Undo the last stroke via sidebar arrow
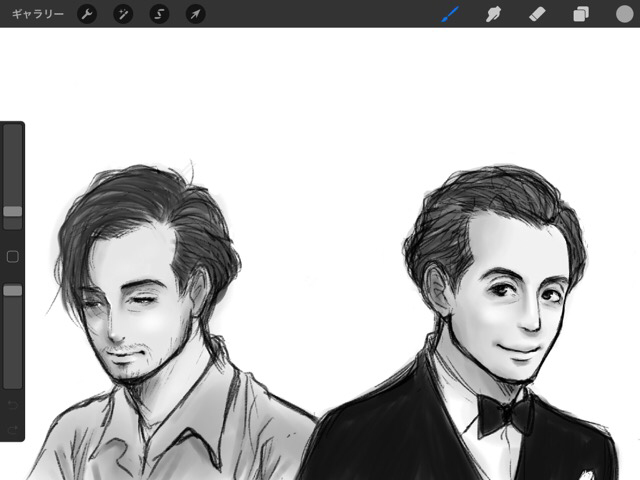Image resolution: width=640 pixels, height=480 pixels. point(13,405)
